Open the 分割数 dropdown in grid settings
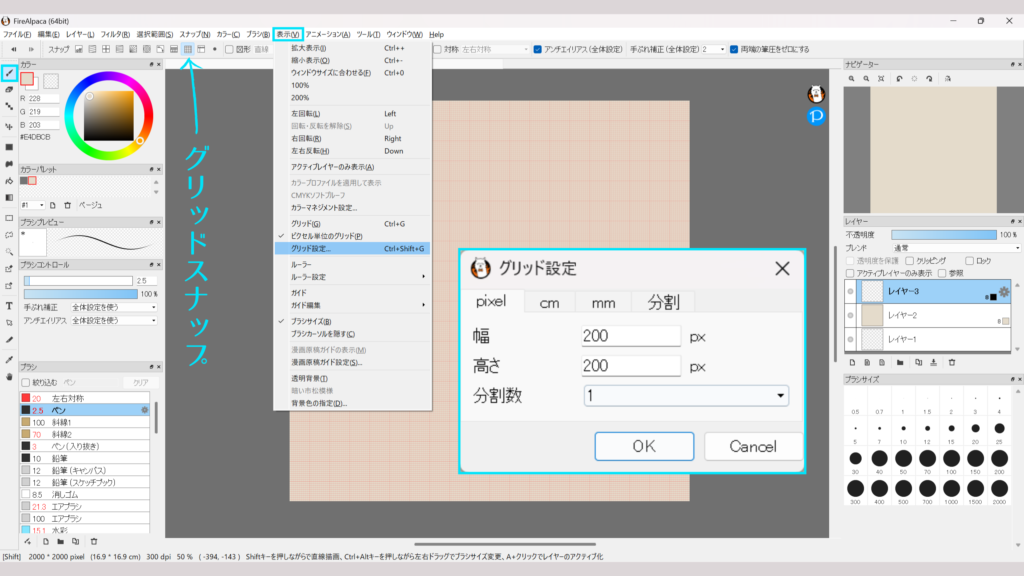The height and width of the screenshot is (576, 1024). [x=686, y=396]
